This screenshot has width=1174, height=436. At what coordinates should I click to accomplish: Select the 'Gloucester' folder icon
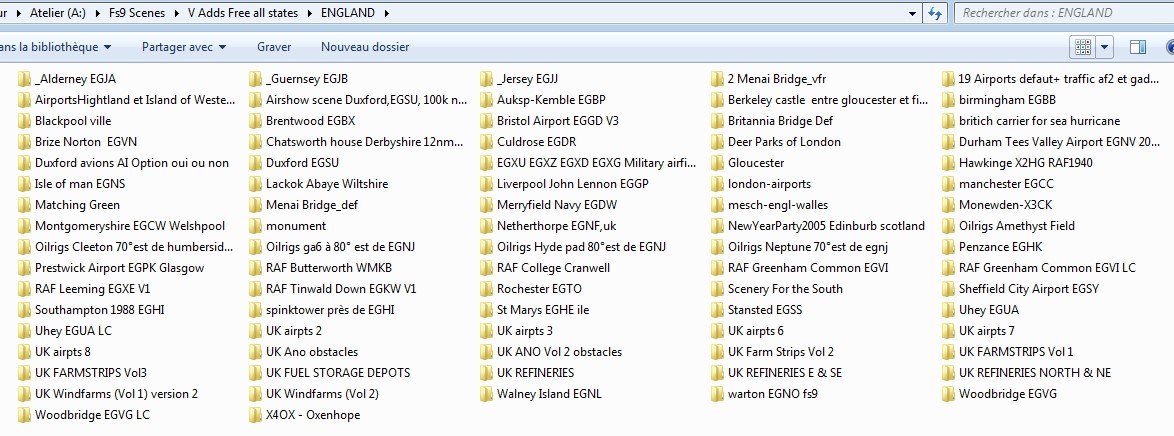pos(717,163)
